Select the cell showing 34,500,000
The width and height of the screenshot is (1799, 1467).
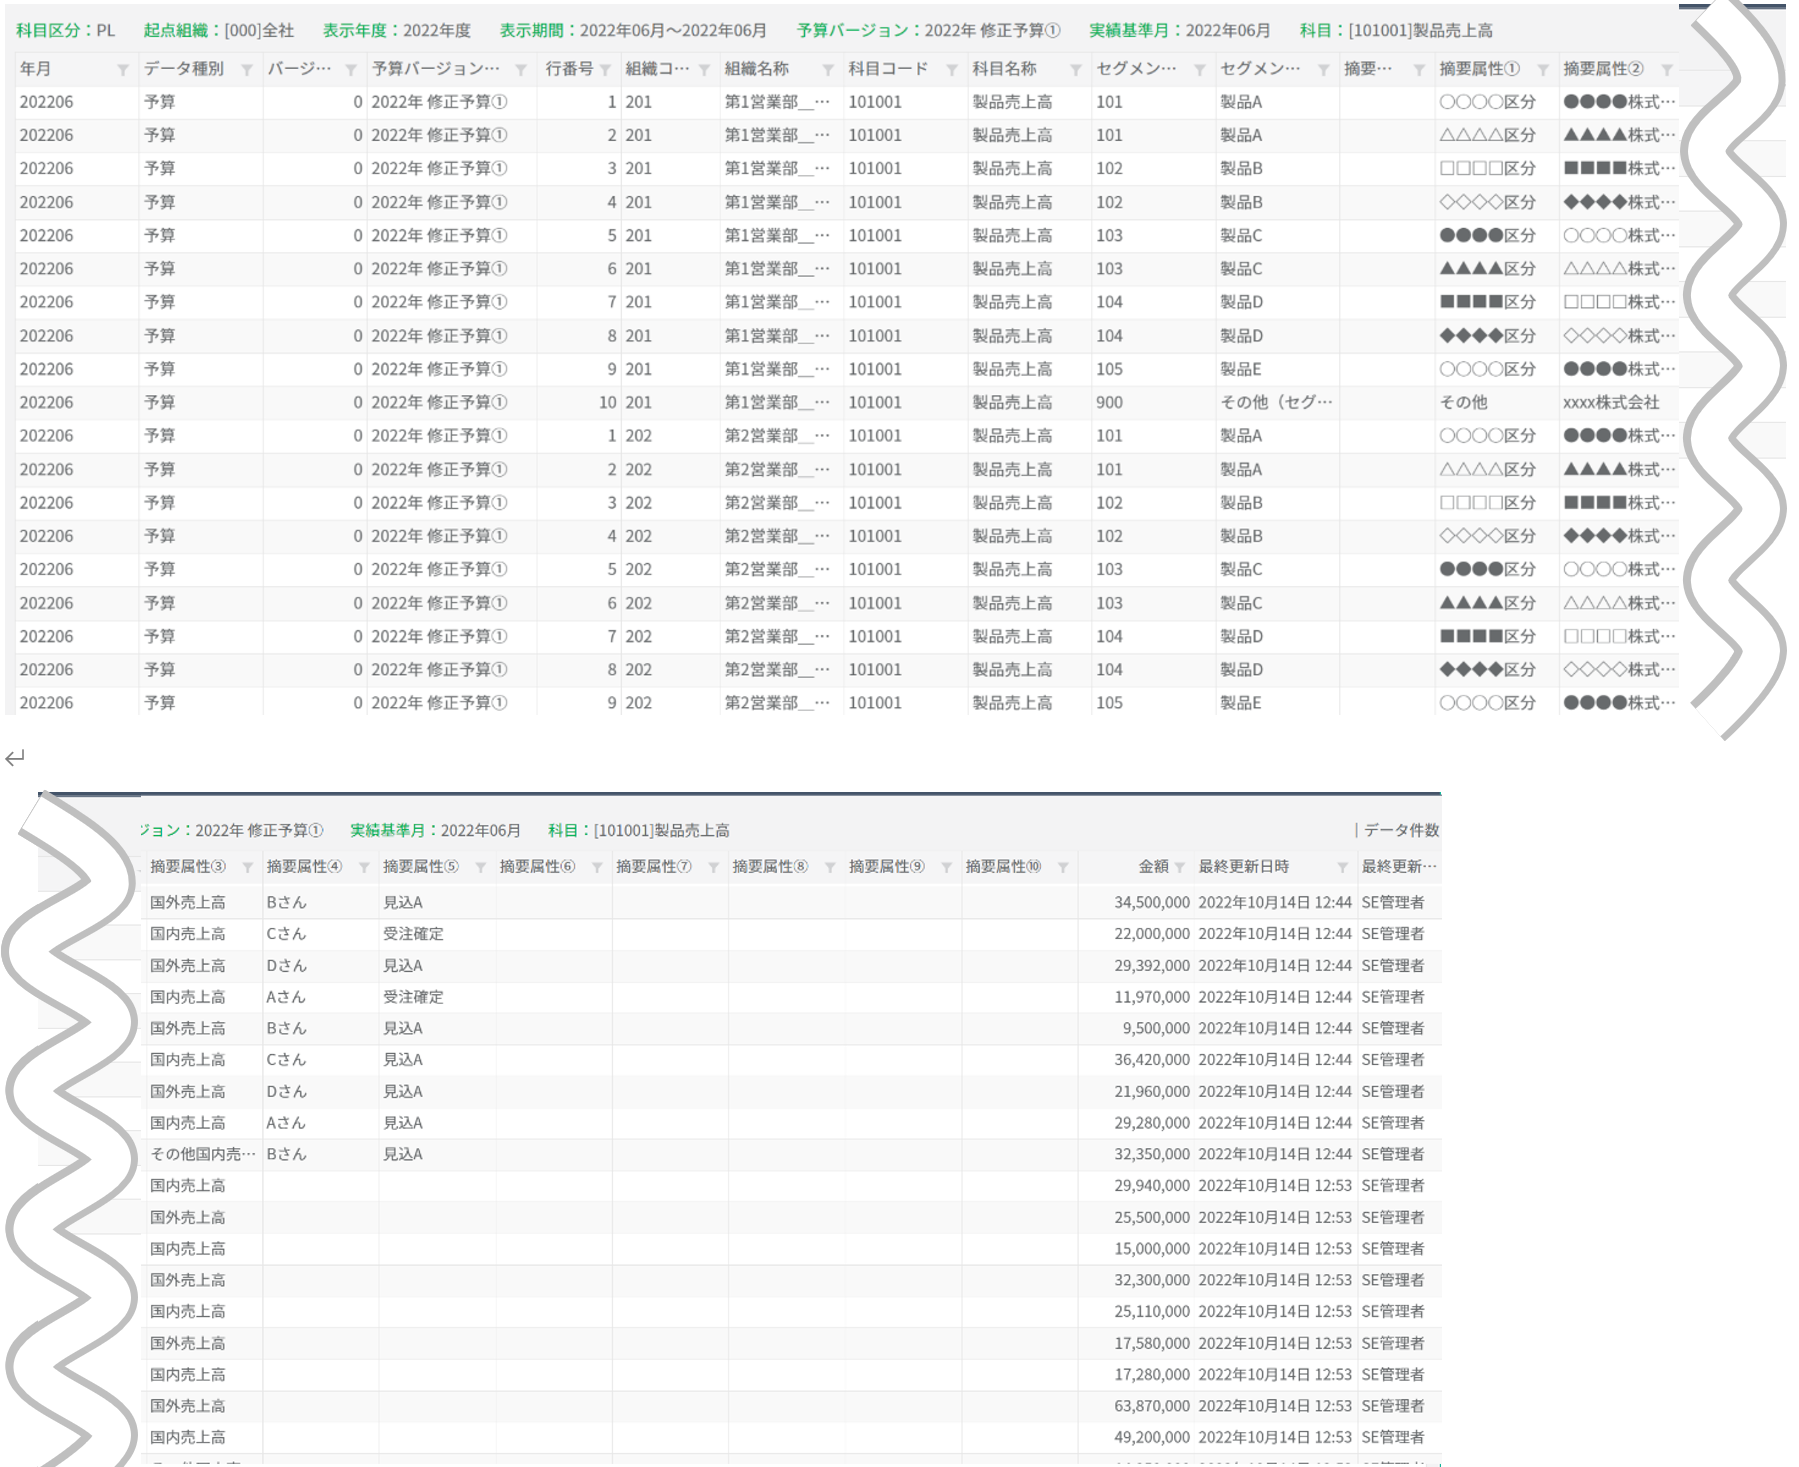[x=1151, y=902]
